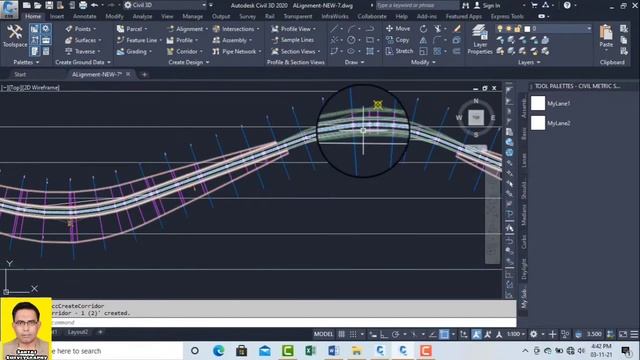This screenshot has height=360, width=640.
Task: Open the Analyze ribbon tab
Action: (x=142, y=16)
